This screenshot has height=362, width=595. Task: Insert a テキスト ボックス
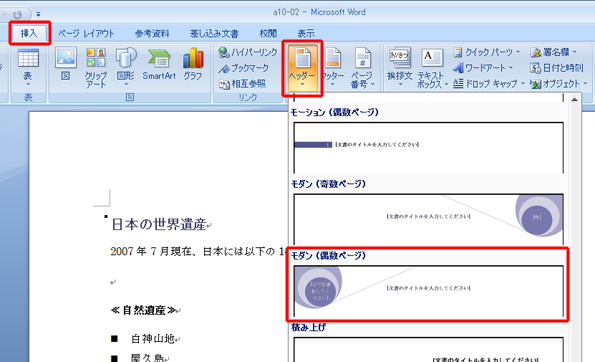click(432, 68)
